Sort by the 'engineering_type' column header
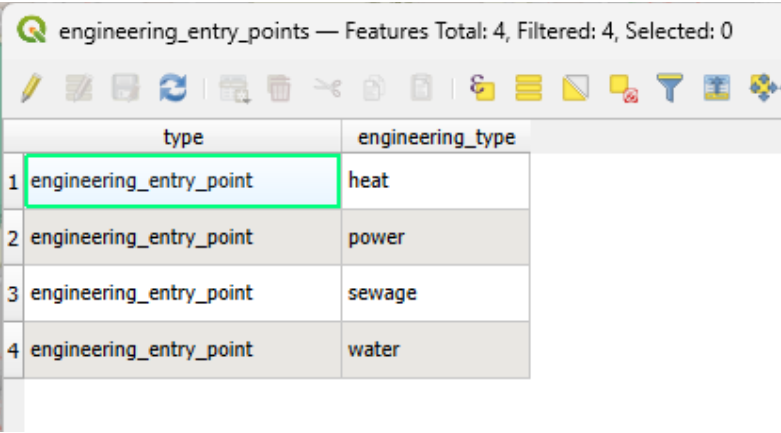This screenshot has height=433, width=781. pos(436,139)
